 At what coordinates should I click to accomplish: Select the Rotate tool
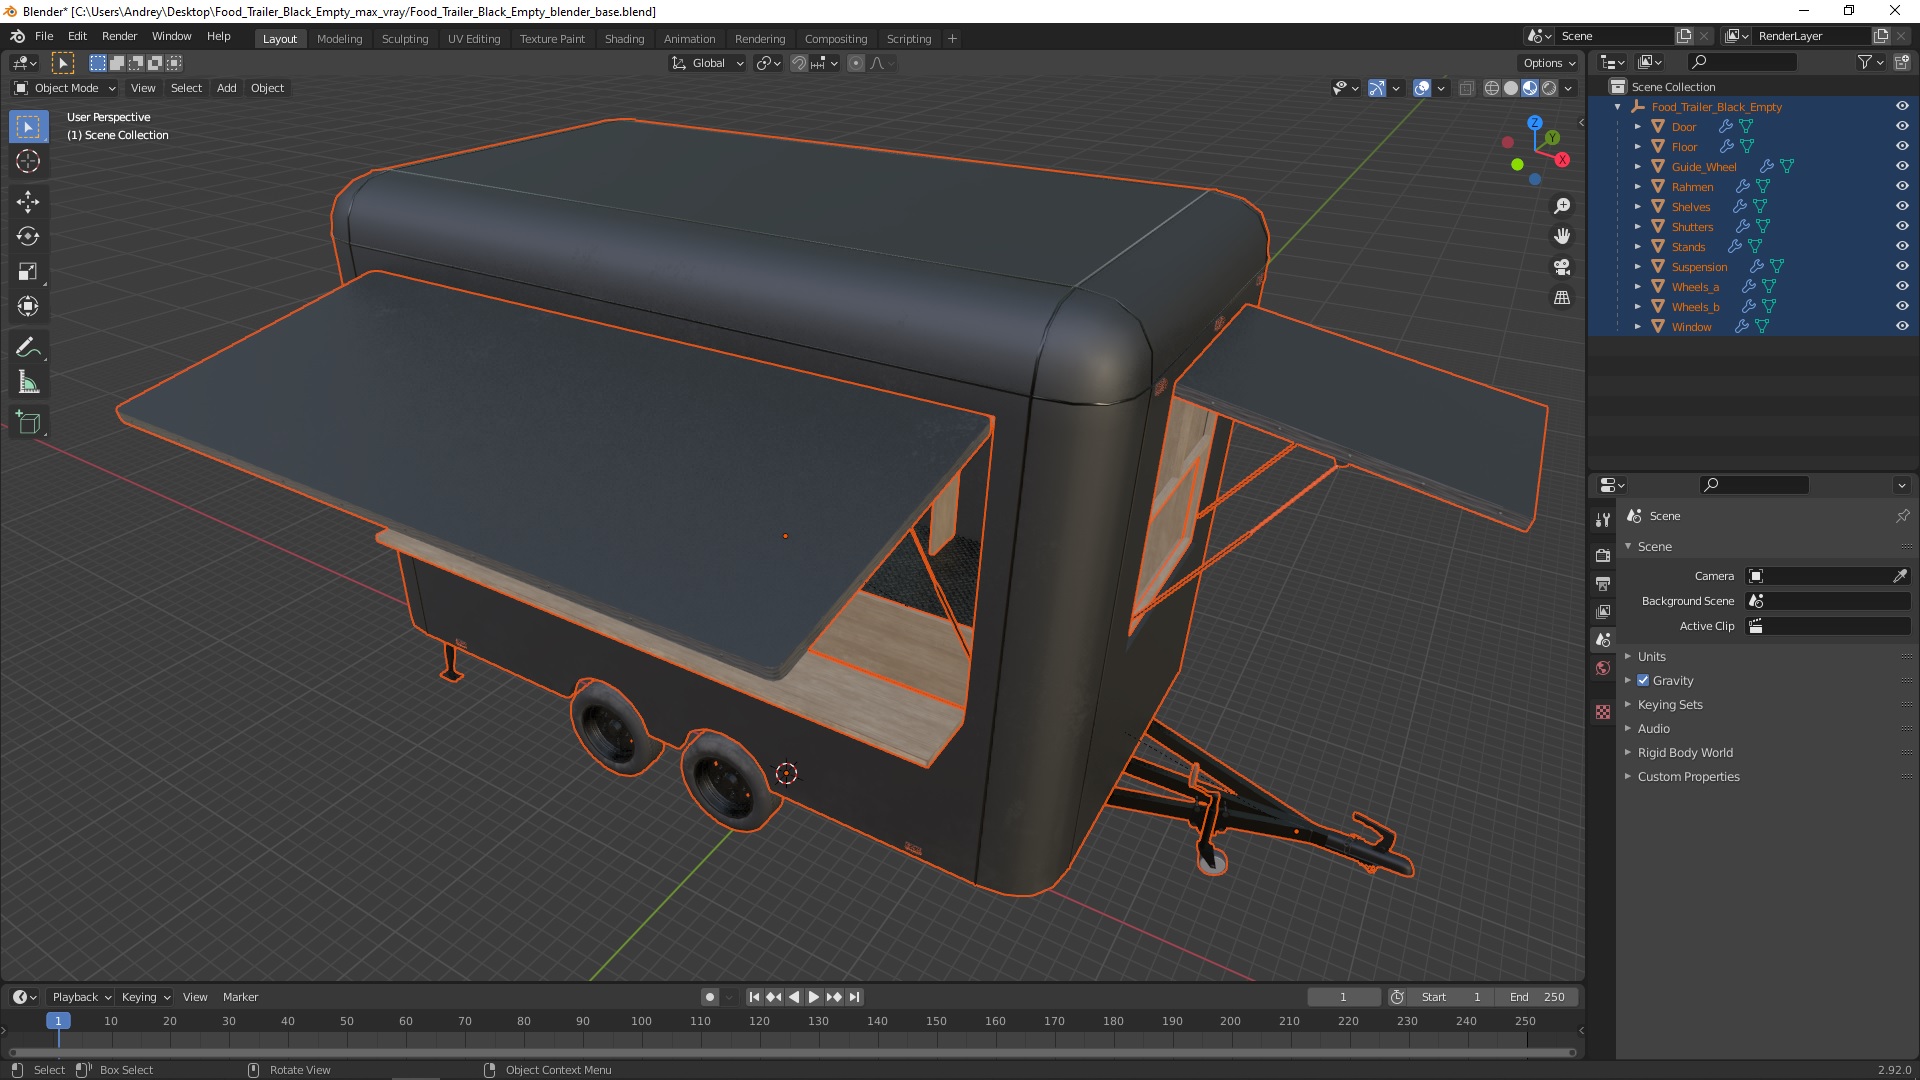(x=28, y=237)
